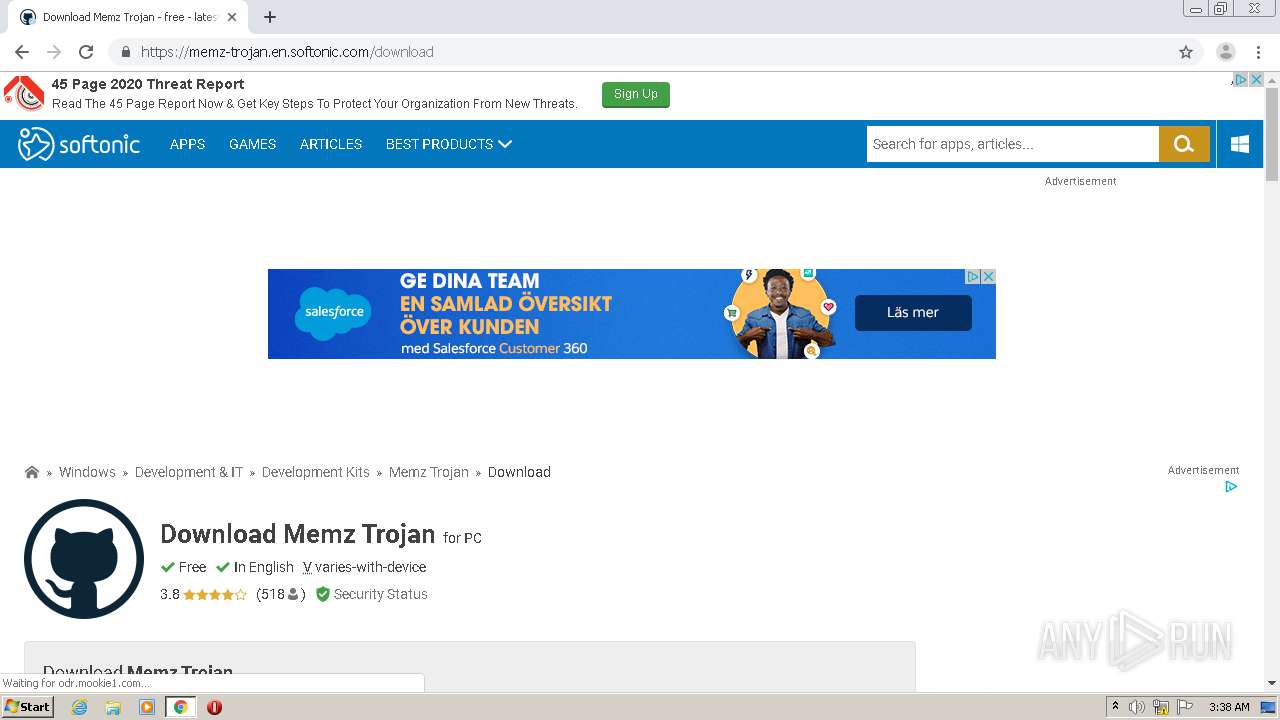Click the Chrome taskbar icon
Screen dimensions: 1280x720
[x=181, y=707]
